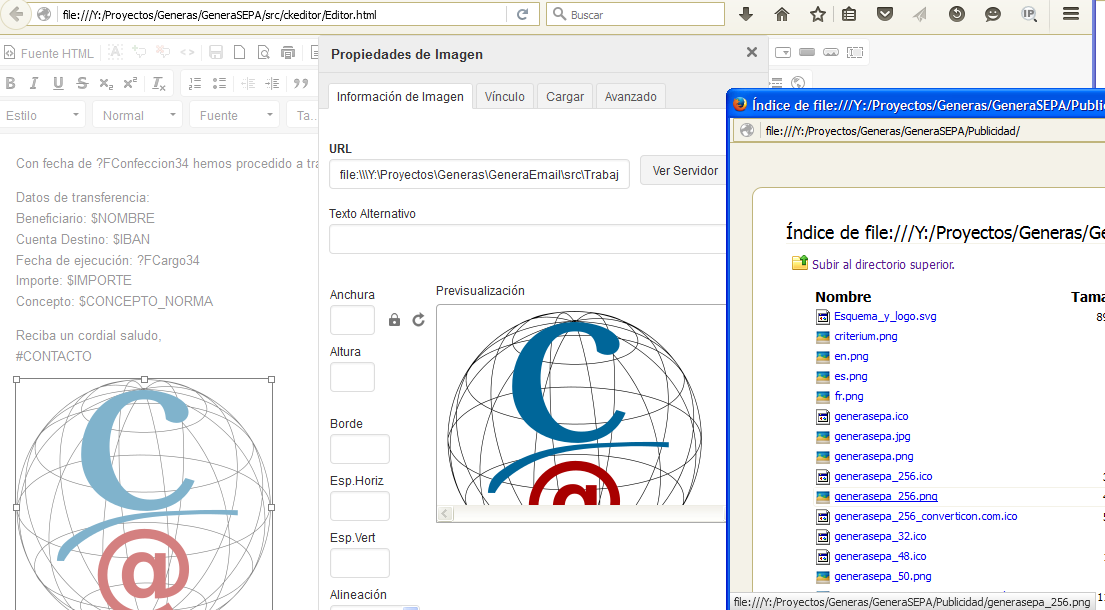The width and height of the screenshot is (1105, 610).
Task: Go to the Firefox home page
Action: pos(782,14)
